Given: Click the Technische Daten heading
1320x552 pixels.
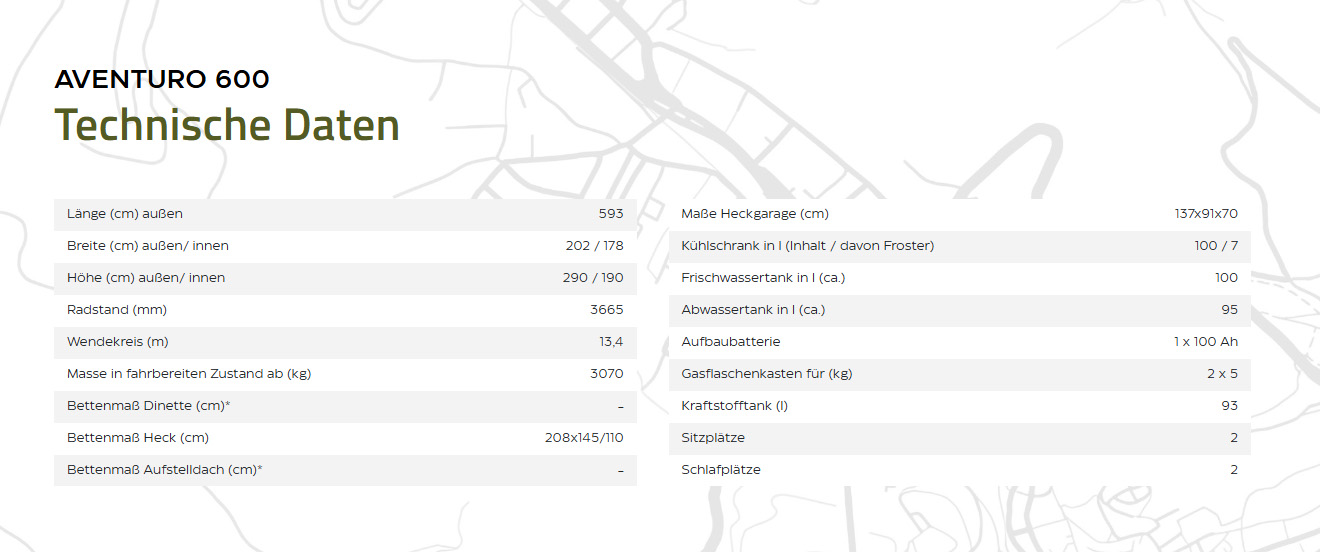Looking at the screenshot, I should click(227, 125).
